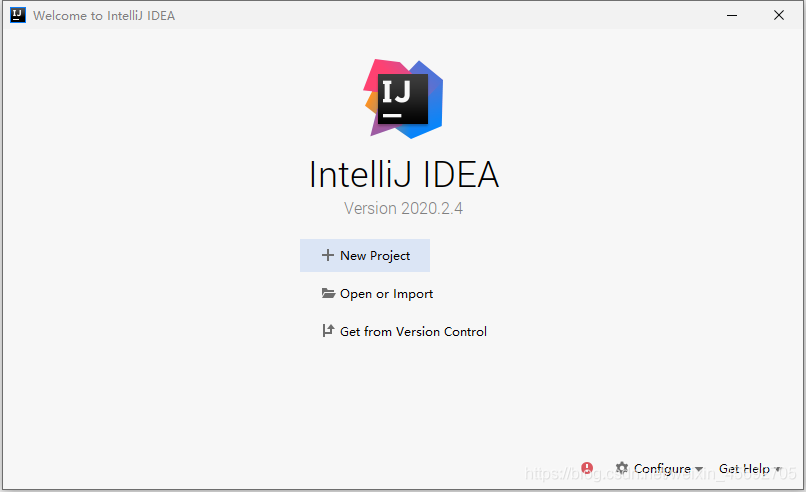Click the IntelliJ IDEA heading text
This screenshot has height=492, width=806.
[404, 174]
